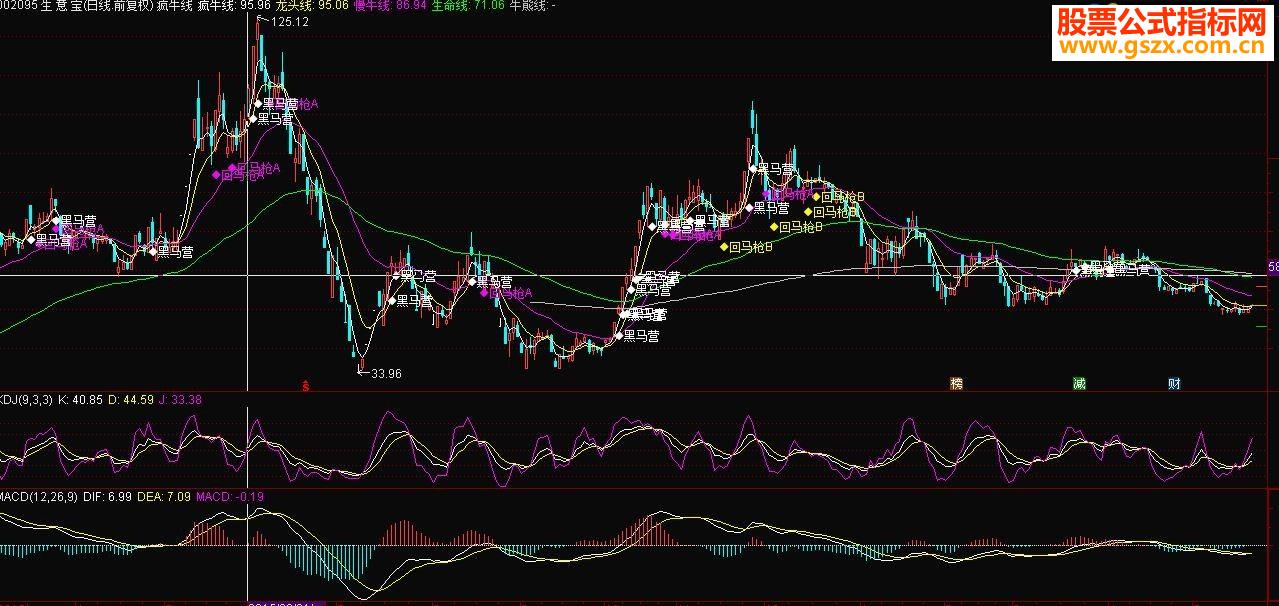Select the magenta 慢牛线 86.94 value
The width and height of the screenshot is (1279, 606).
[x=390, y=6]
